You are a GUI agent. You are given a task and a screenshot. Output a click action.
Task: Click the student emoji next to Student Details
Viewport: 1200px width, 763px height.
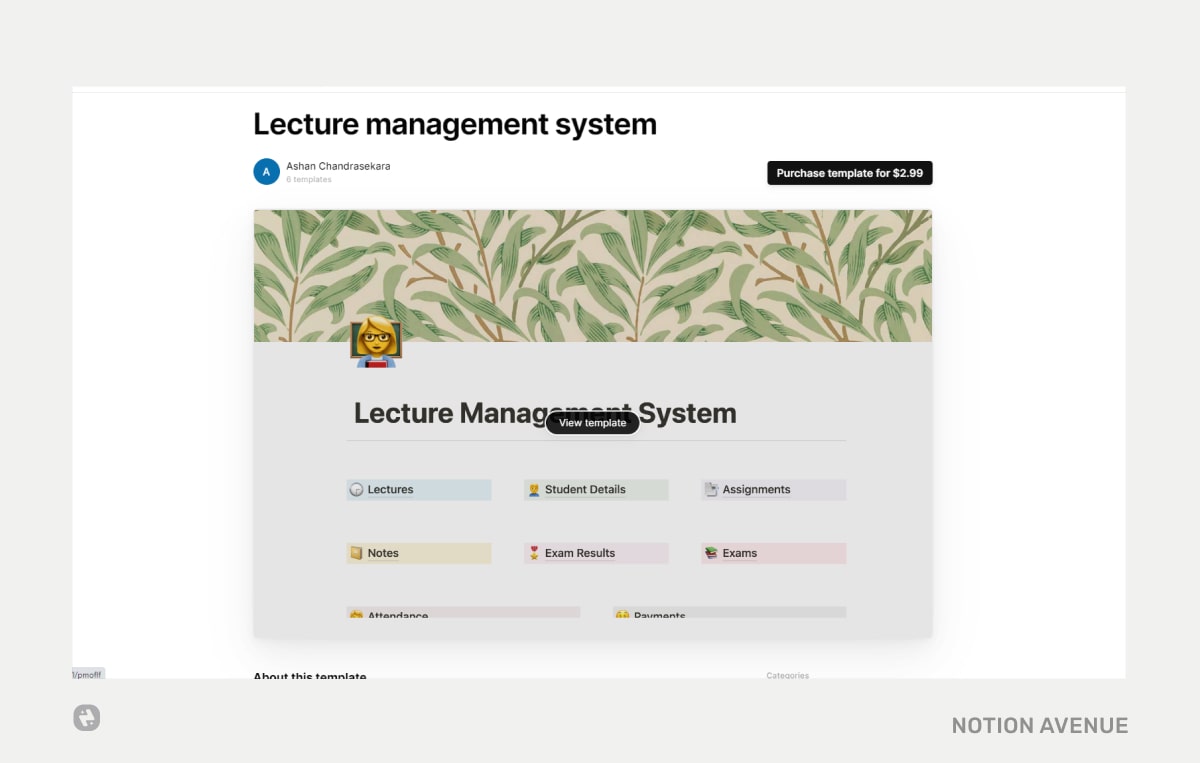tap(535, 489)
